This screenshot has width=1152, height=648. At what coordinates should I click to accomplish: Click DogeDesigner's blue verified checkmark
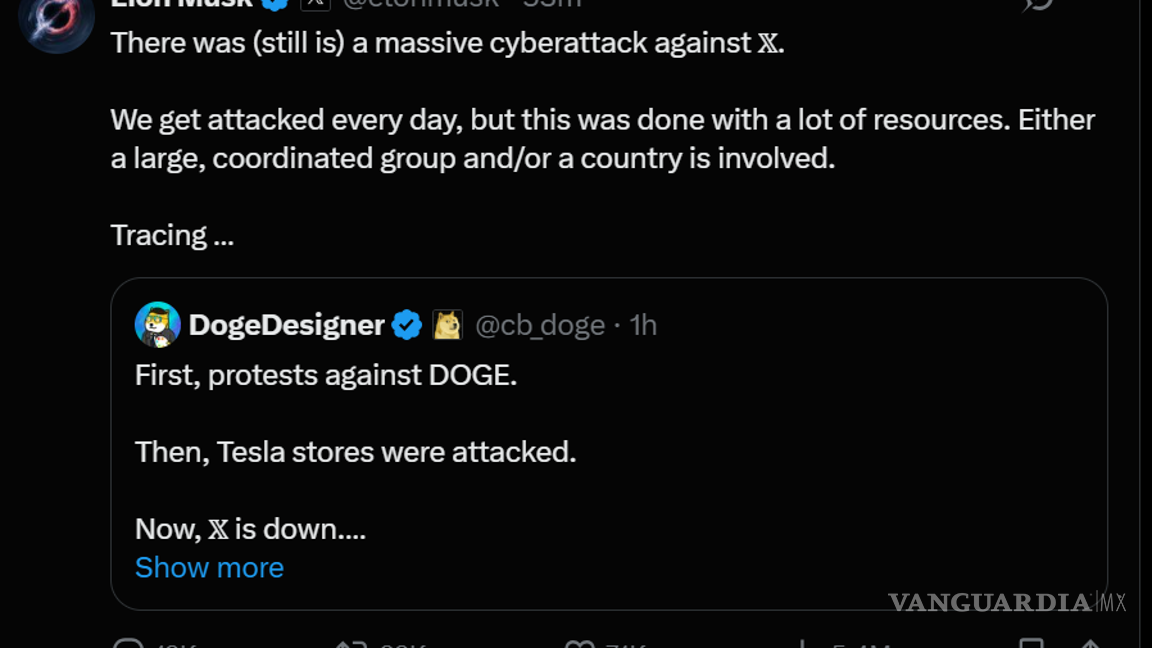click(x=406, y=325)
